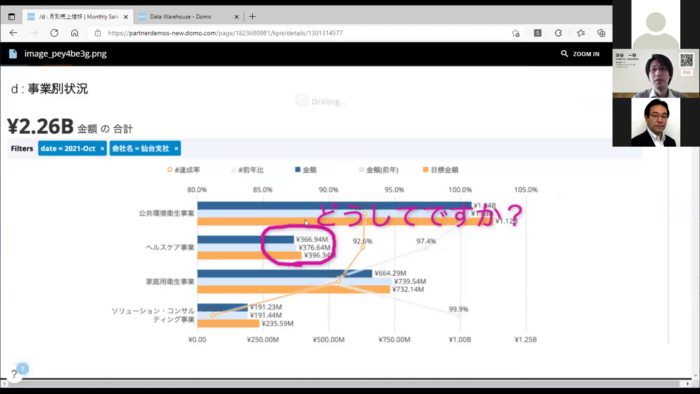
Task: Reload the page with refresh icon
Action: click(54, 33)
